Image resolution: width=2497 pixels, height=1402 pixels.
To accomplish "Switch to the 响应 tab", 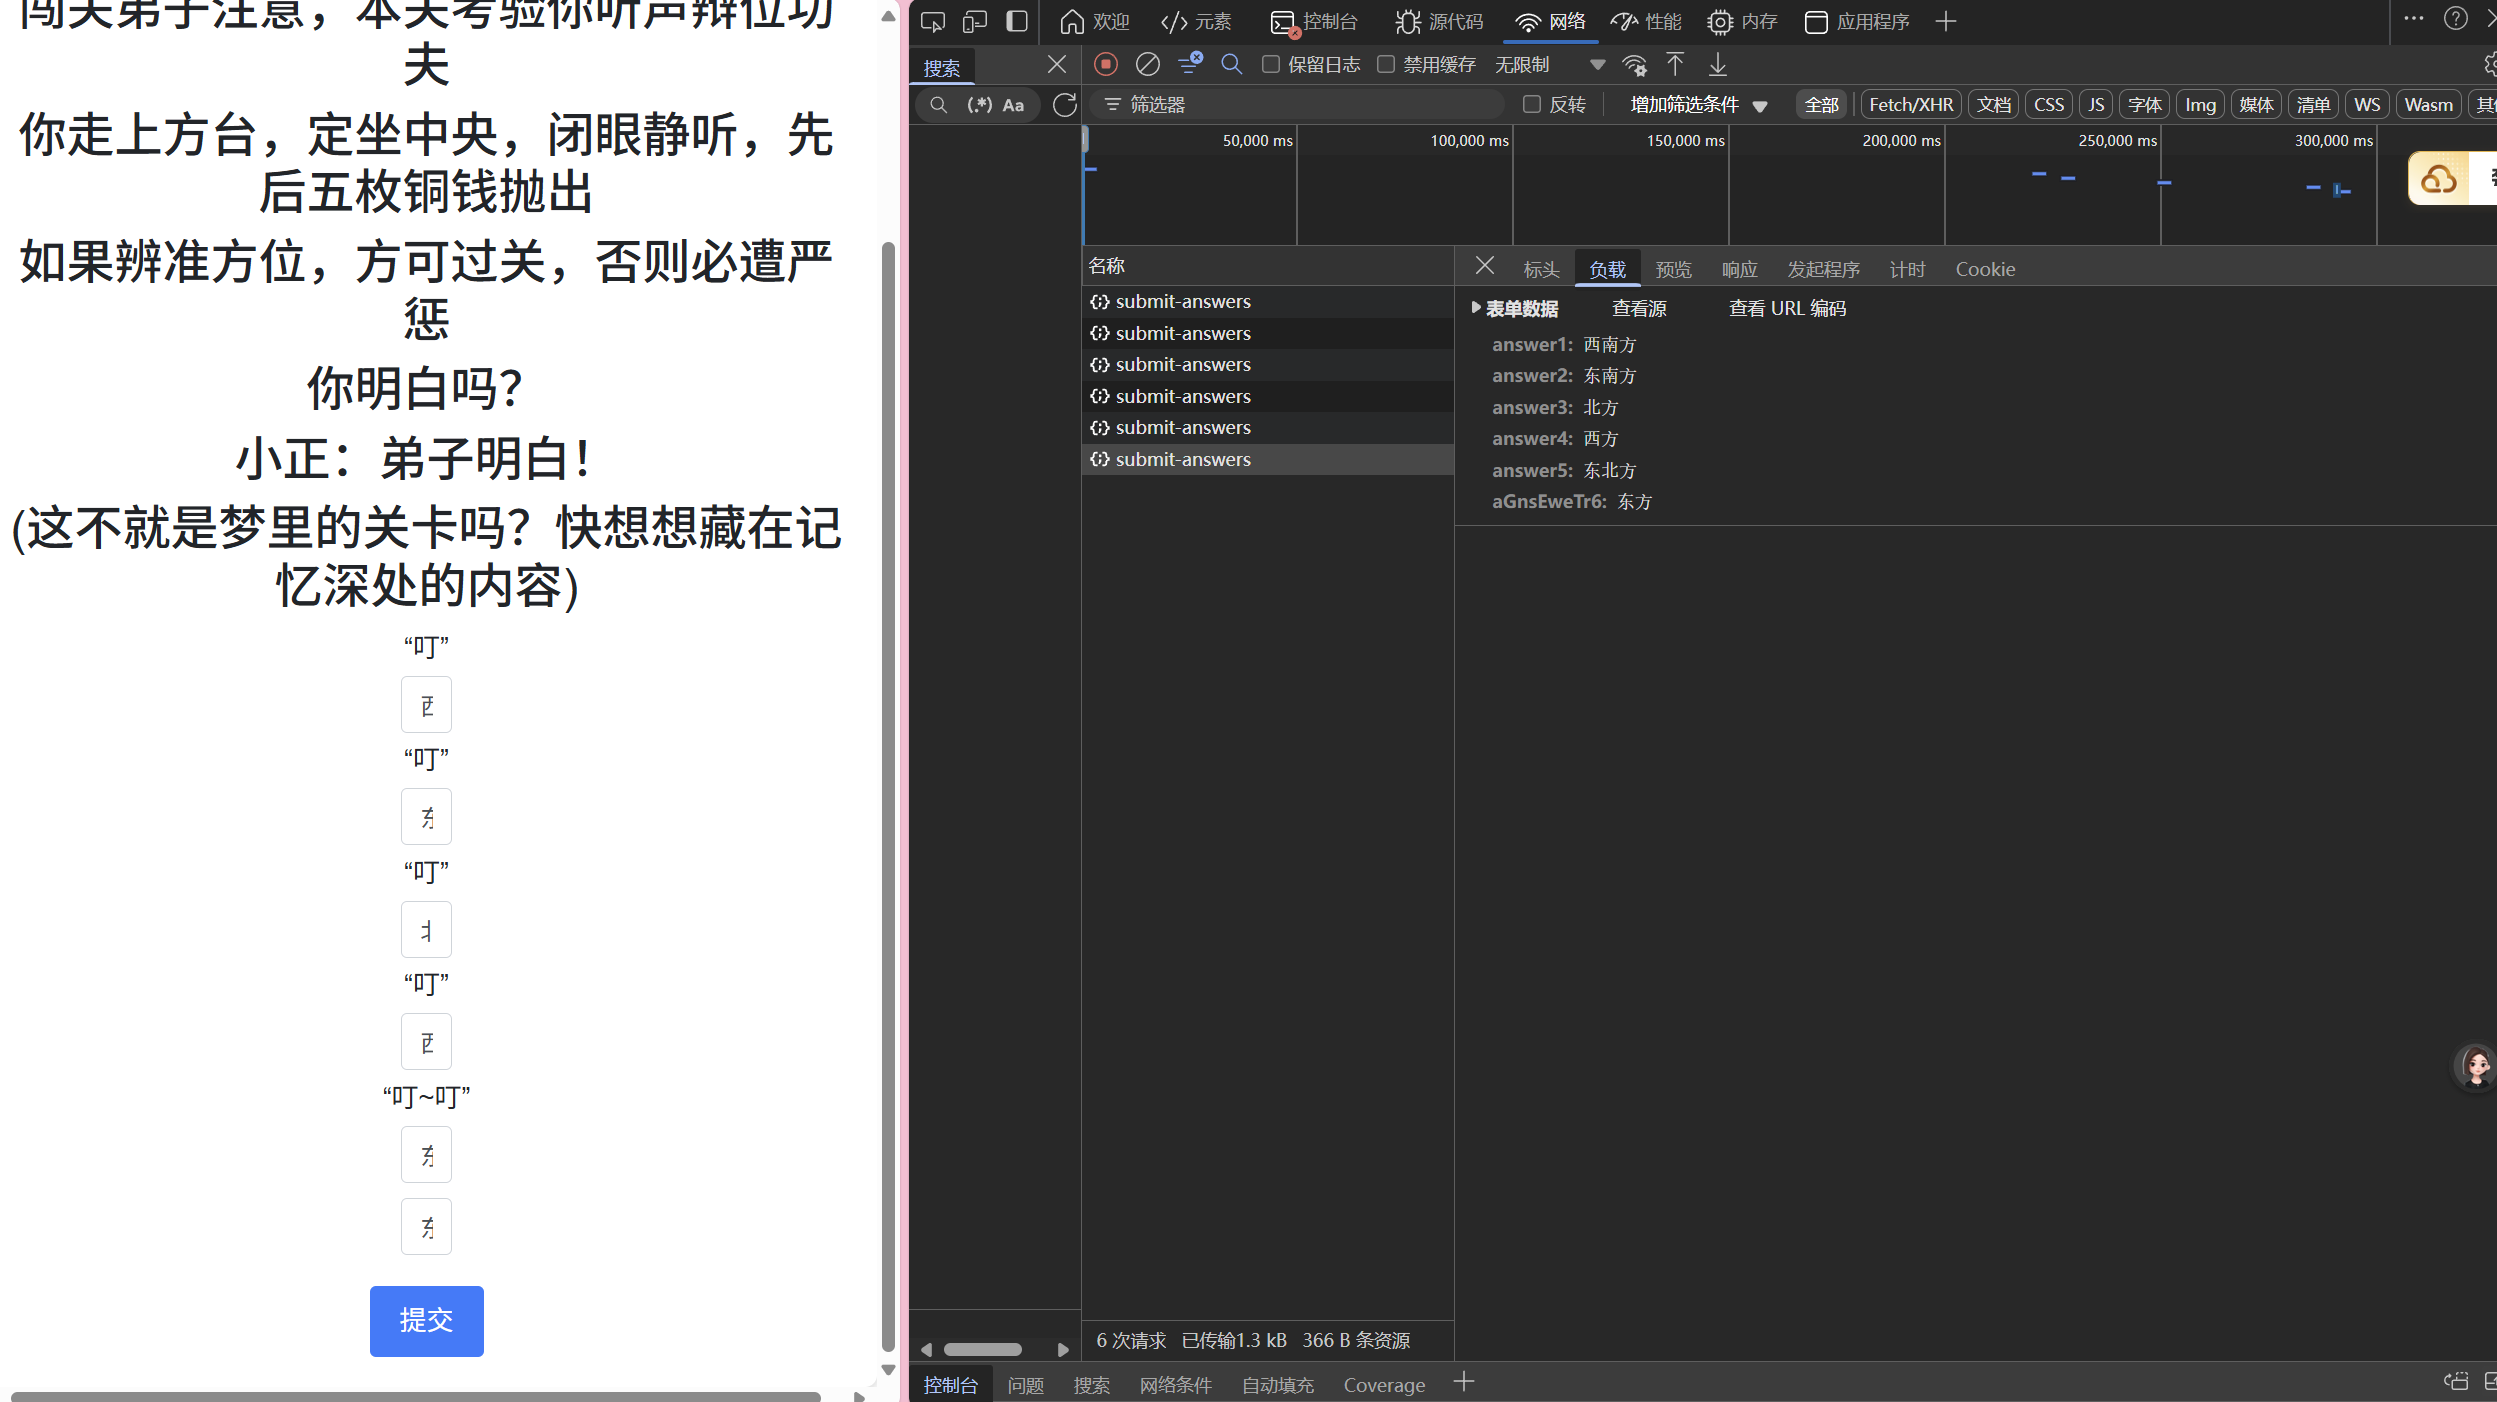I will coord(1739,269).
